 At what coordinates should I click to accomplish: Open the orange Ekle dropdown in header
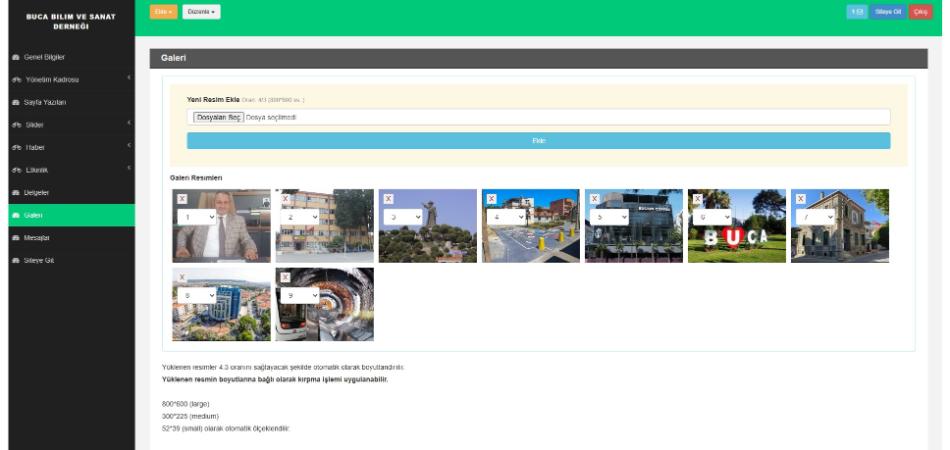(164, 12)
